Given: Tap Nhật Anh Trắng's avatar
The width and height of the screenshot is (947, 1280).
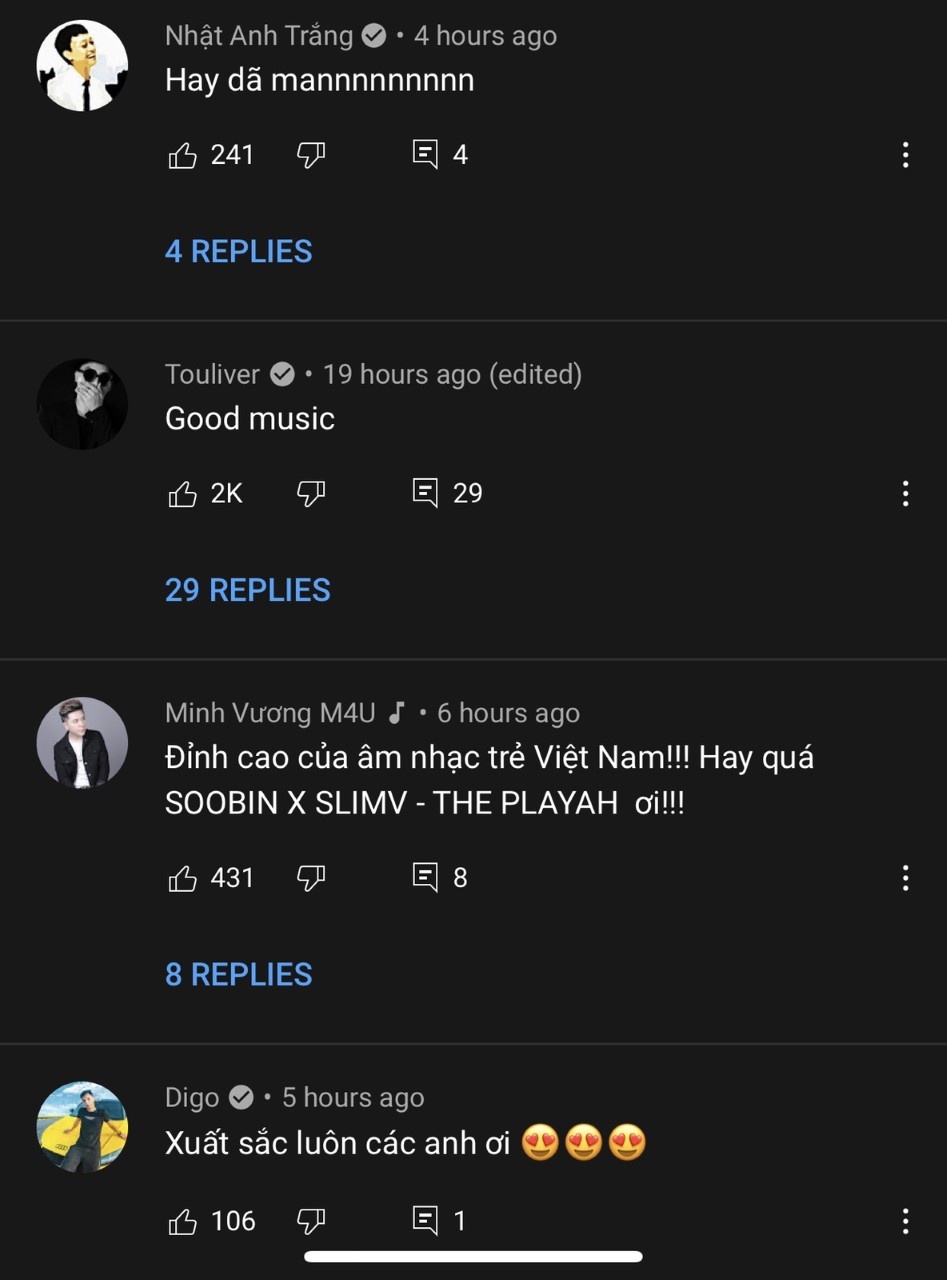Looking at the screenshot, I should pyautogui.click(x=82, y=65).
